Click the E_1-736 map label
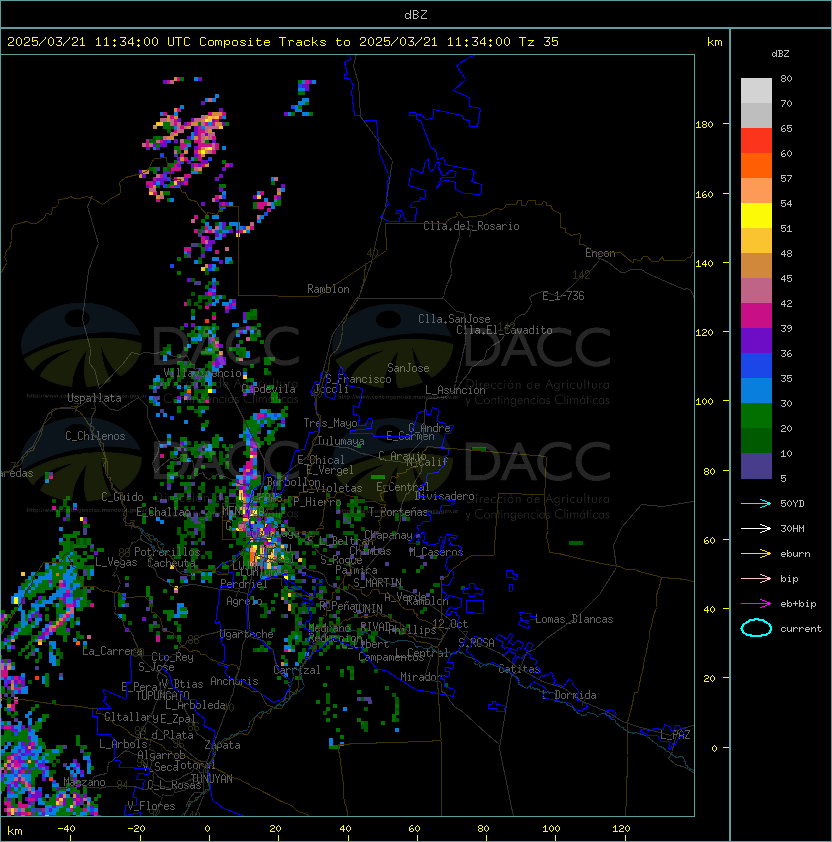 [563, 296]
